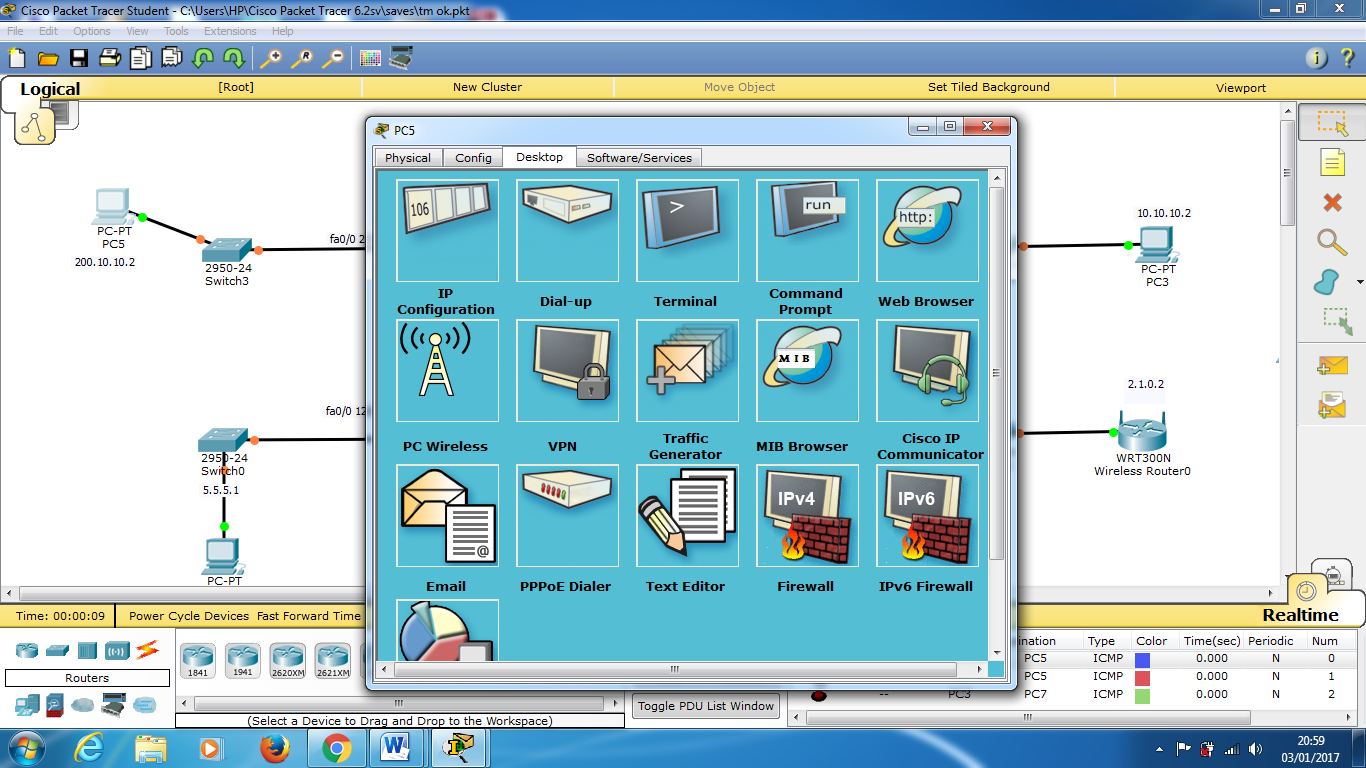Click the Zoom In magnifier icon
This screenshot has width=1366, height=768.
pyautogui.click(x=271, y=58)
